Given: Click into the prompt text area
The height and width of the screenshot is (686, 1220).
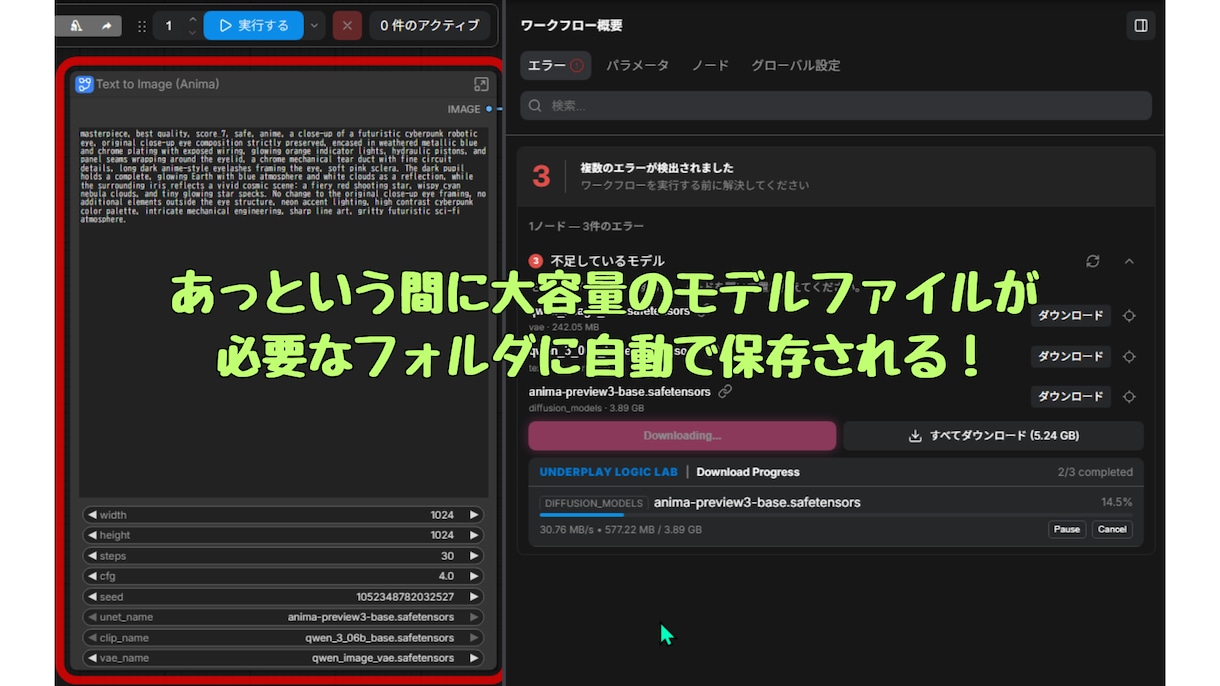Looking at the screenshot, I should coord(283,311).
